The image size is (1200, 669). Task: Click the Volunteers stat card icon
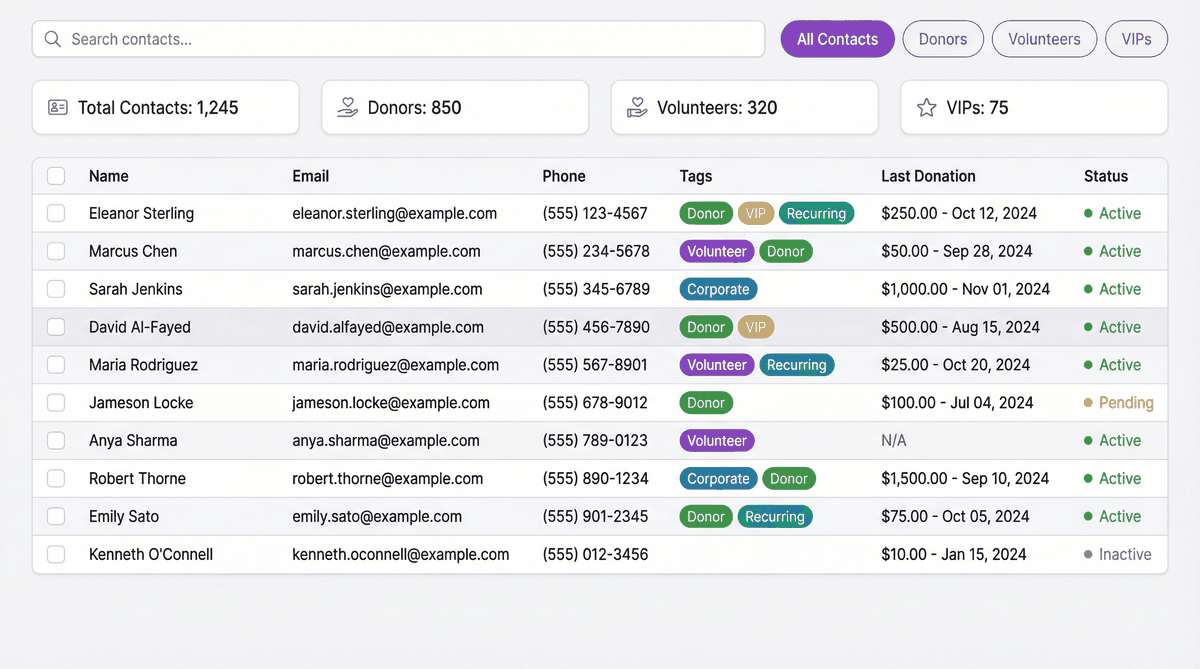tap(637, 106)
